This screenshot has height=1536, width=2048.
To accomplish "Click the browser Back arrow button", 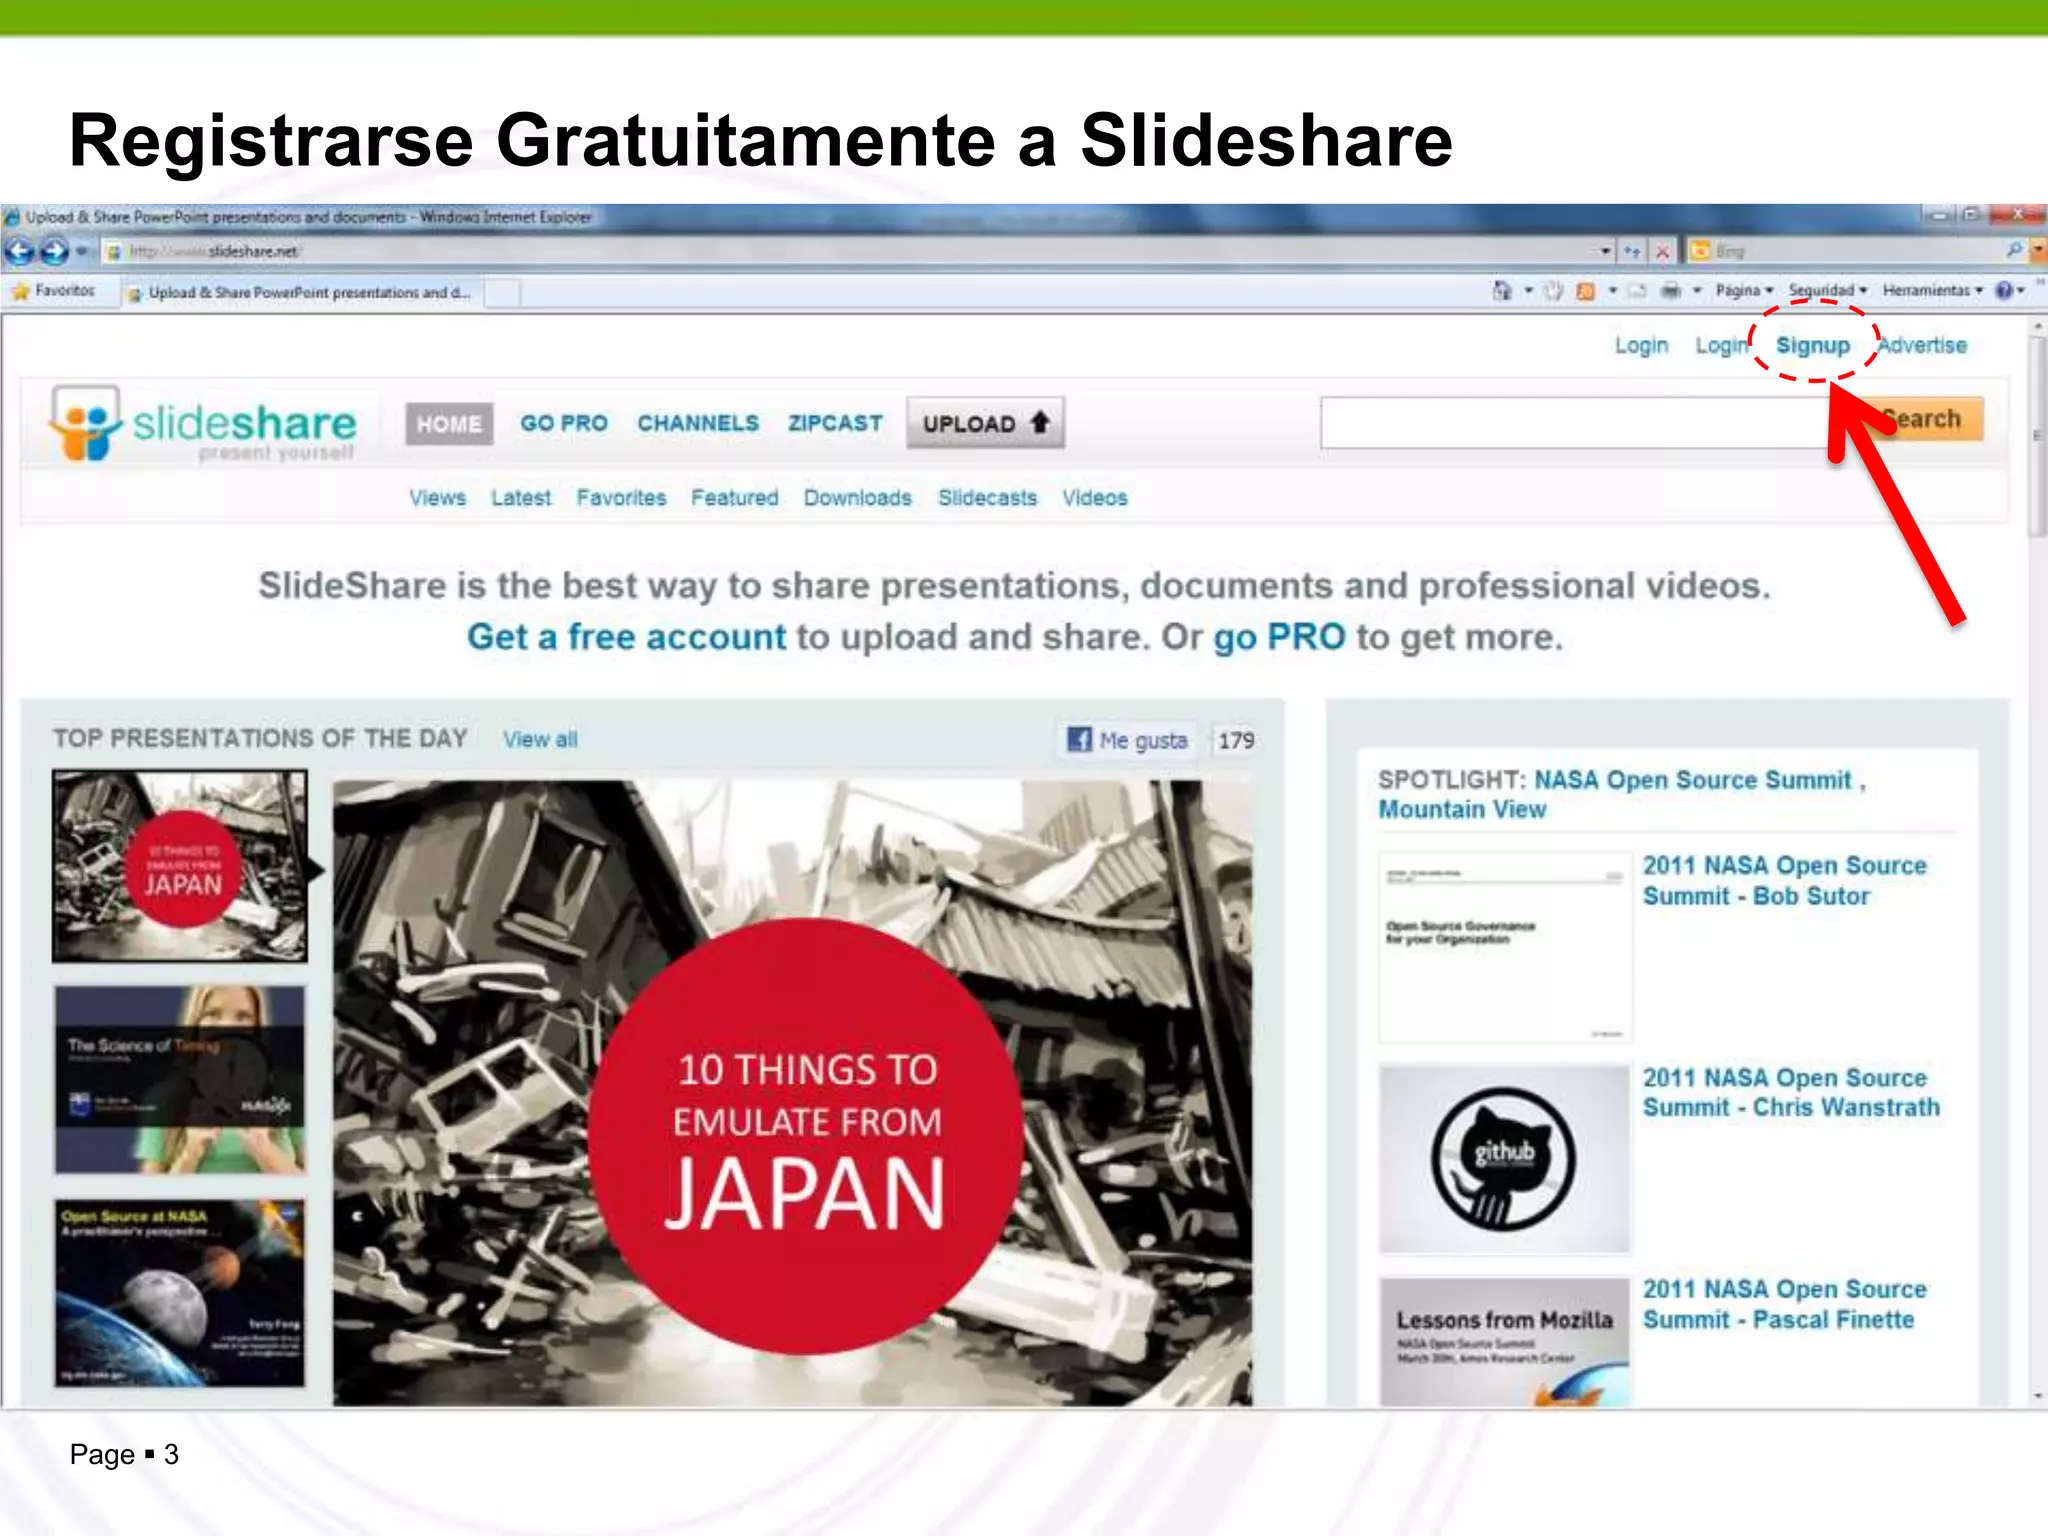I will pyautogui.click(x=19, y=252).
